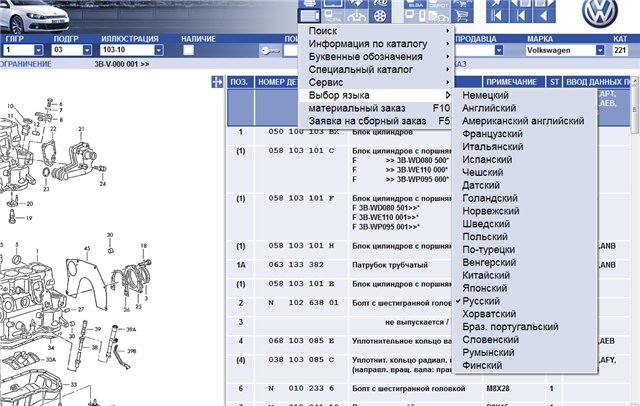Image resolution: width=640 pixels, height=406 pixels.
Task: Choose материальный заказ F10 entry
Action: tap(376, 108)
